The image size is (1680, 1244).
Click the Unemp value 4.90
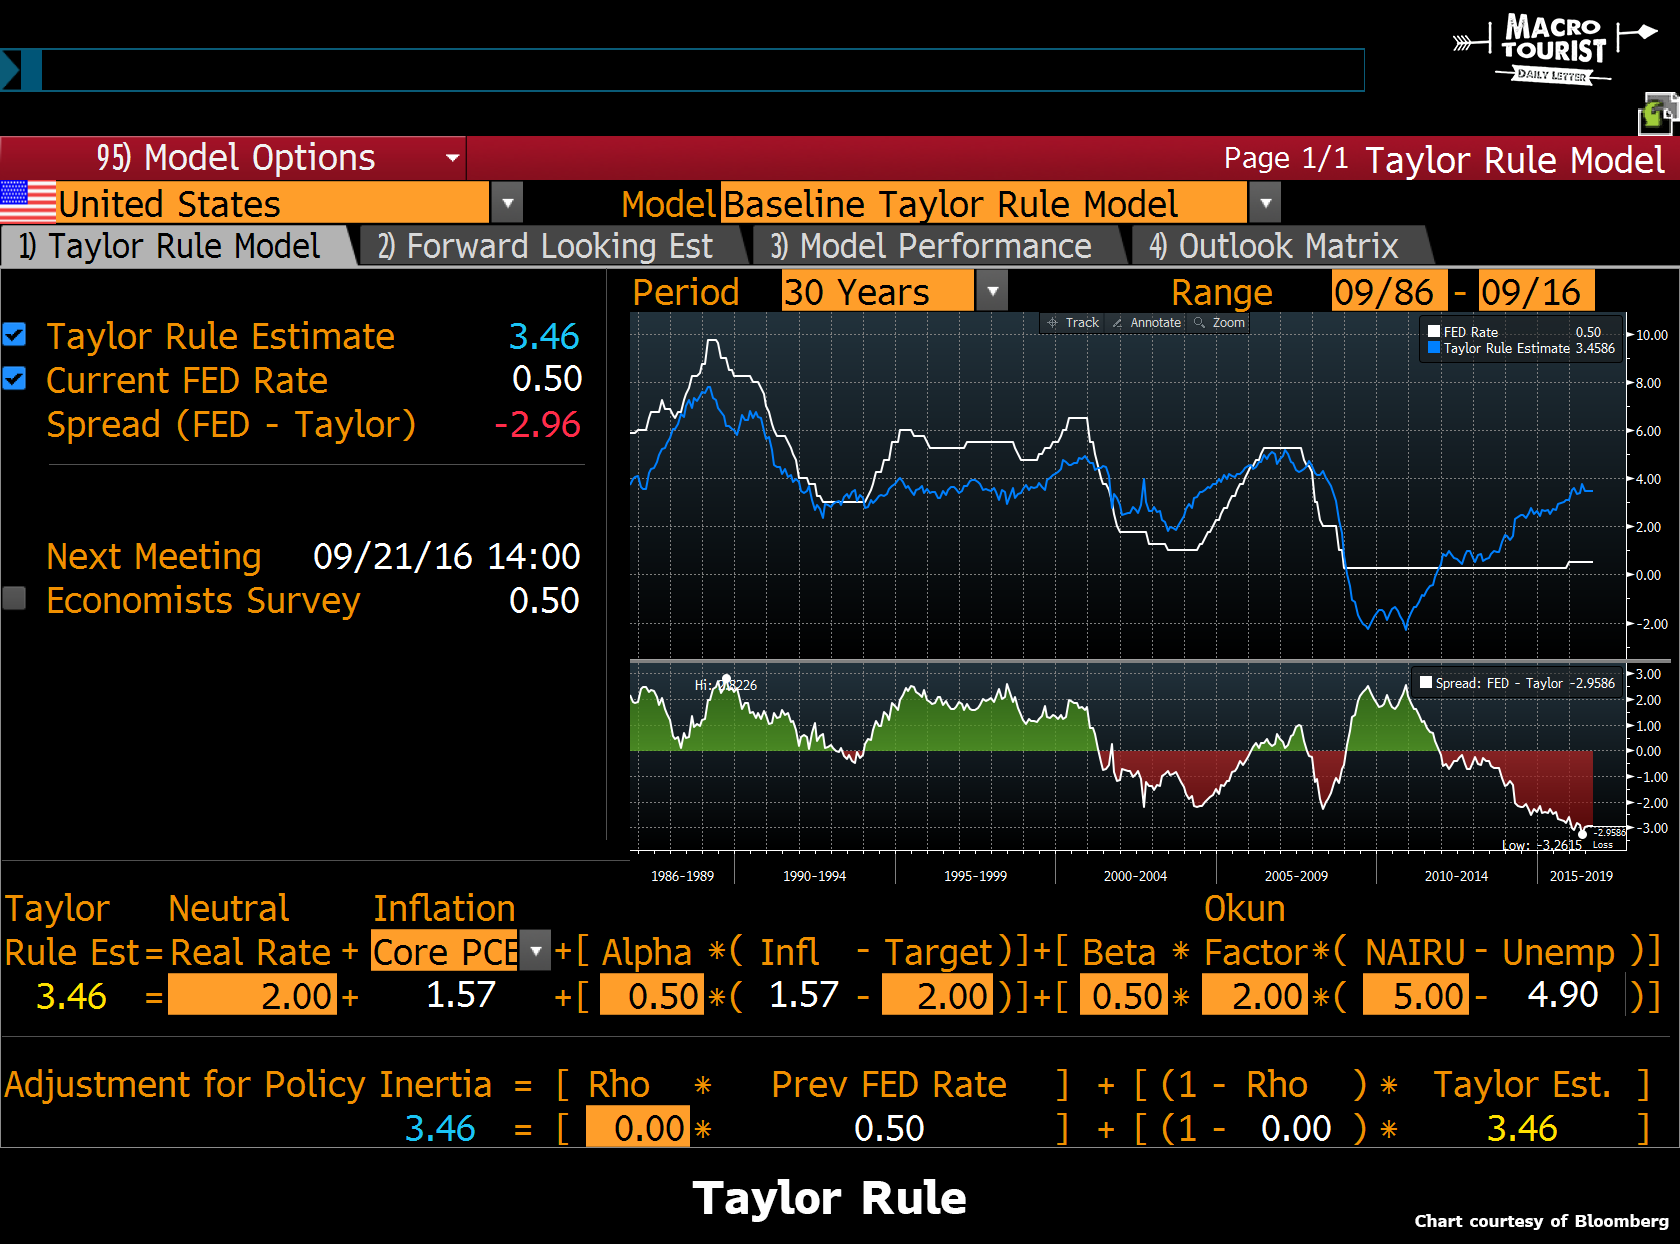pyautogui.click(x=1563, y=995)
